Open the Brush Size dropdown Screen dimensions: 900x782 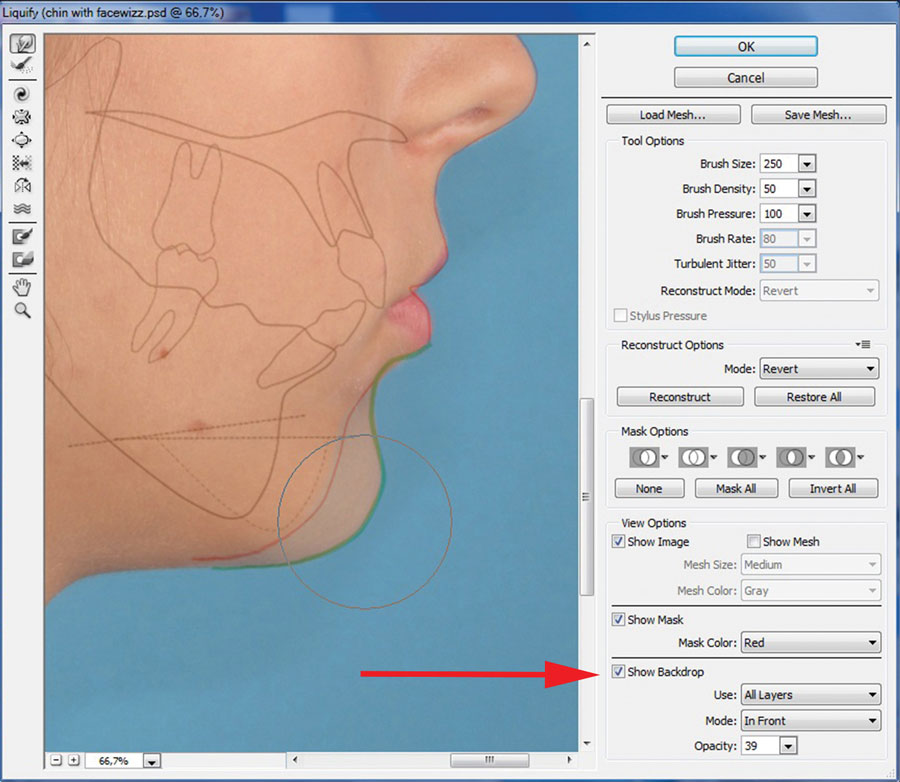[807, 164]
